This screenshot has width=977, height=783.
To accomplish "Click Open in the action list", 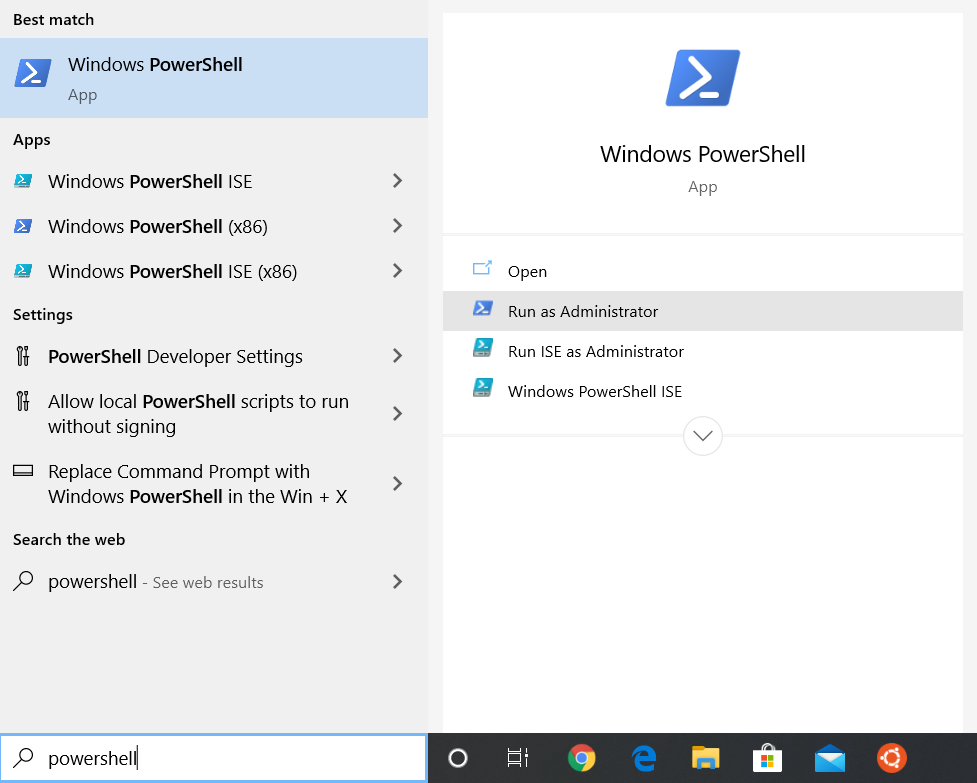I will 527,271.
